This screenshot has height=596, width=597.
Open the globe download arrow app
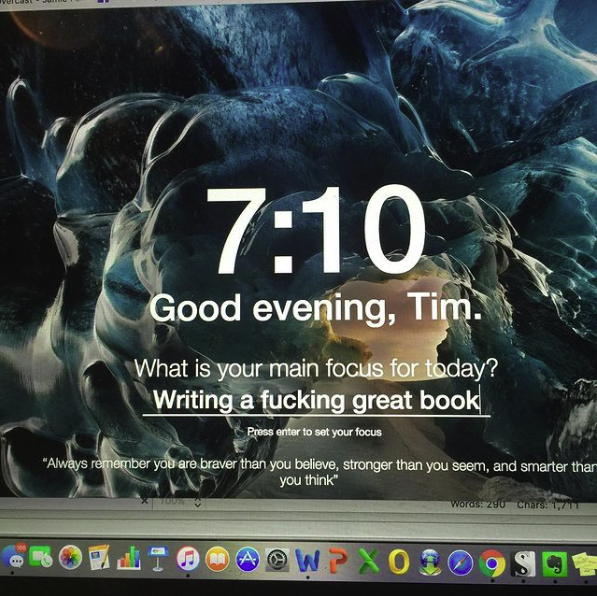pos(430,562)
